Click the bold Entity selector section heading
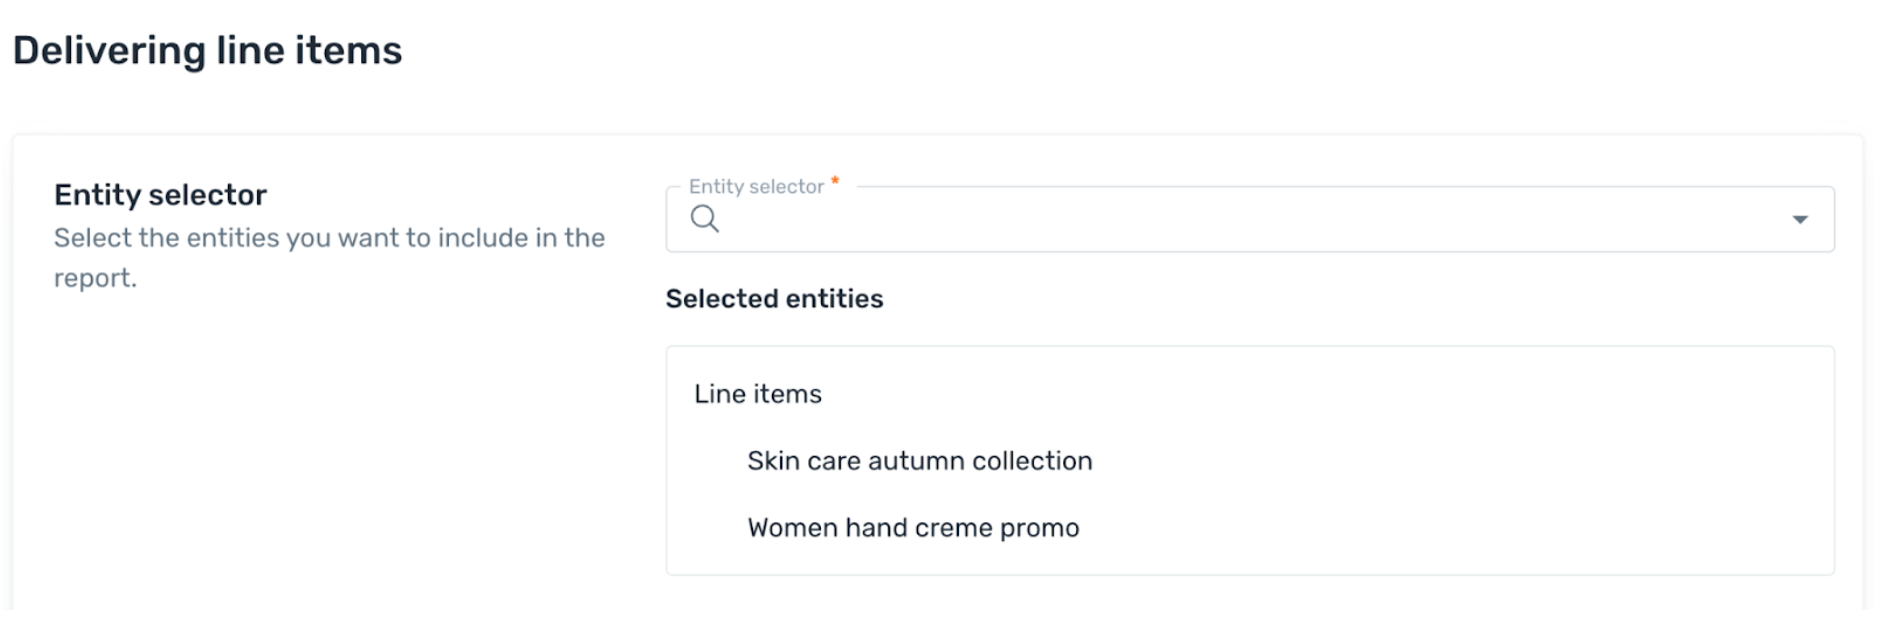Image resolution: width=1893 pixels, height=621 pixels. tap(160, 195)
